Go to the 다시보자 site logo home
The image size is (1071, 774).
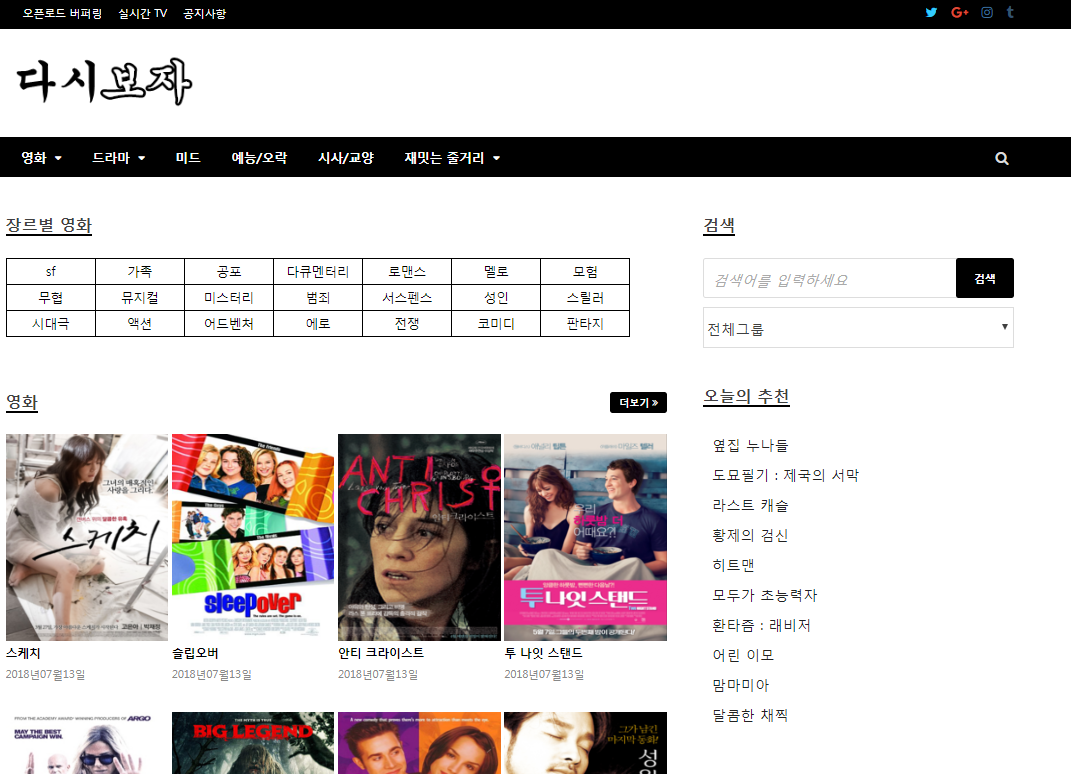point(104,82)
